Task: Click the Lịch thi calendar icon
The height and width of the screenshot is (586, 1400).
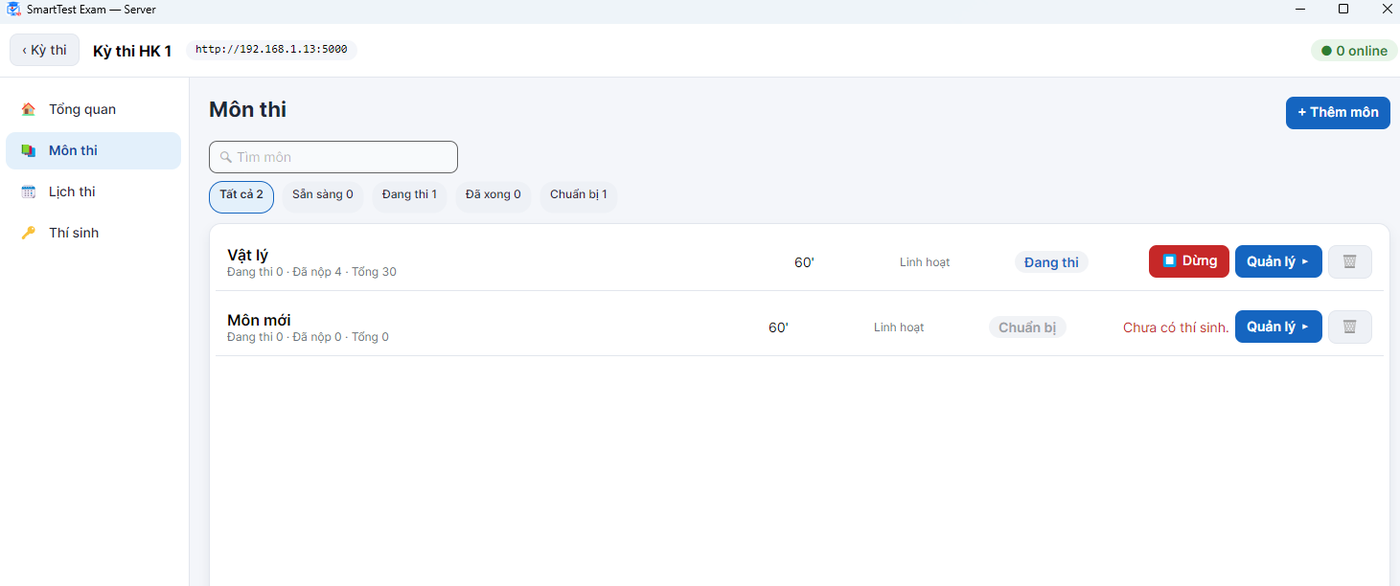Action: (x=29, y=191)
